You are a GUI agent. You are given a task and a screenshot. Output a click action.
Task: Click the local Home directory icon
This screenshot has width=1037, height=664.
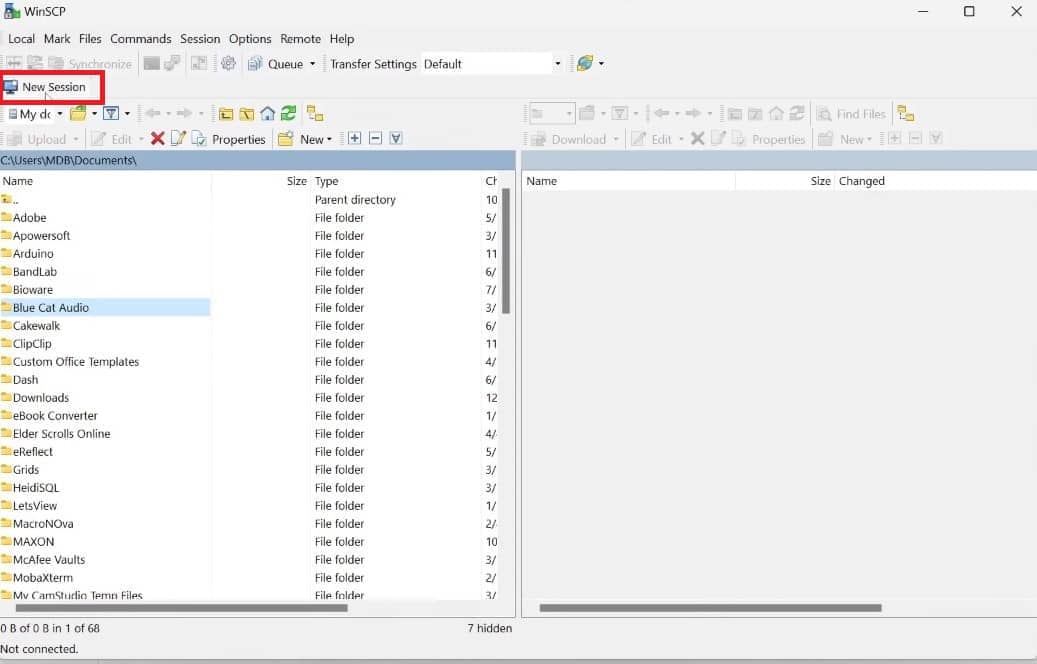(x=268, y=114)
